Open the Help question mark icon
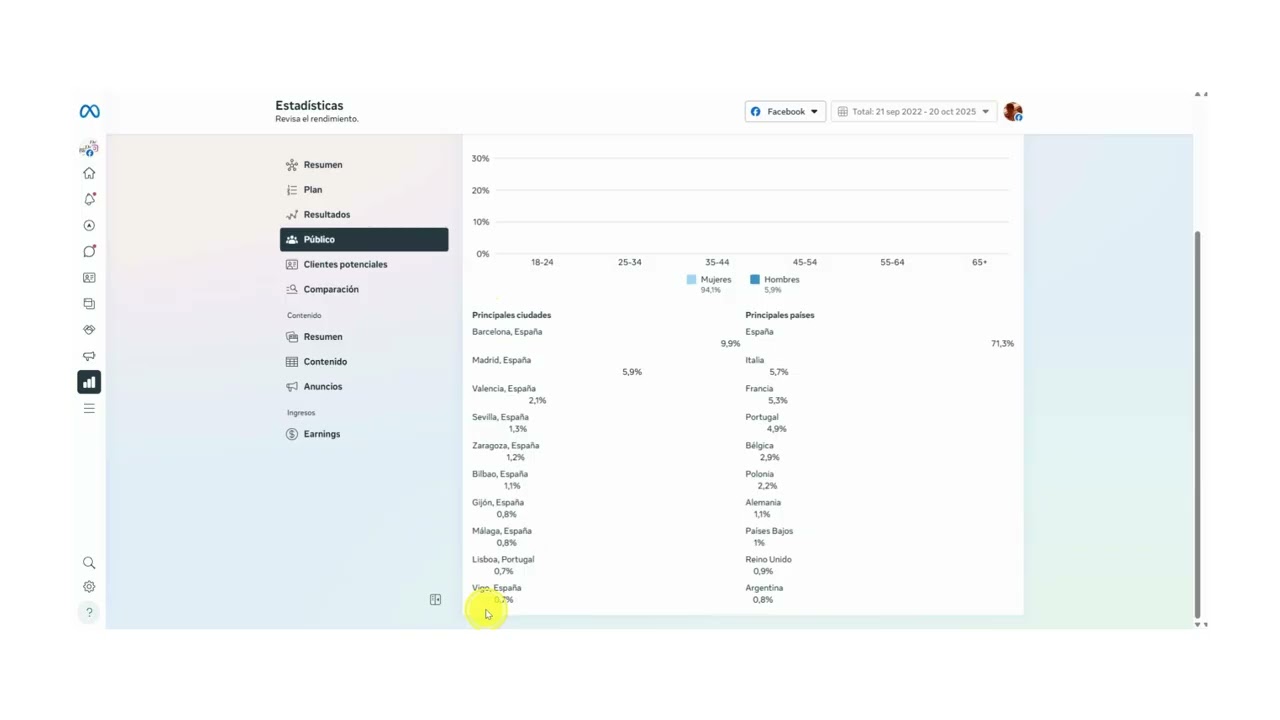The image size is (1280, 720). click(x=89, y=613)
